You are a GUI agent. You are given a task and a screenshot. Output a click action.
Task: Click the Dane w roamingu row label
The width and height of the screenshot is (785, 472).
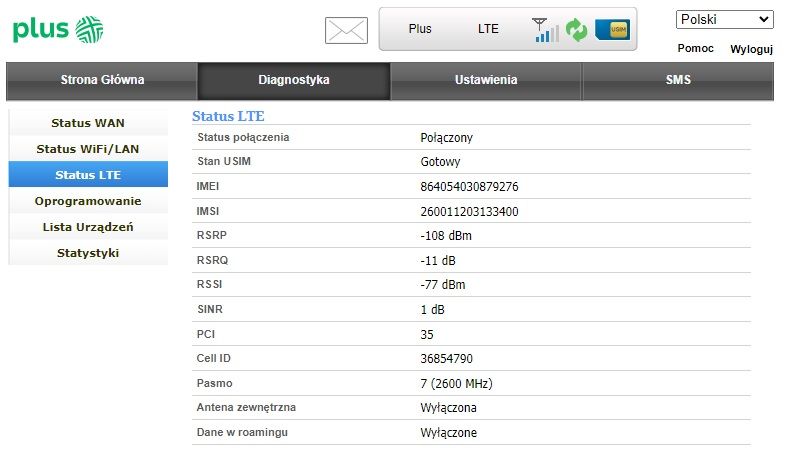(242, 433)
